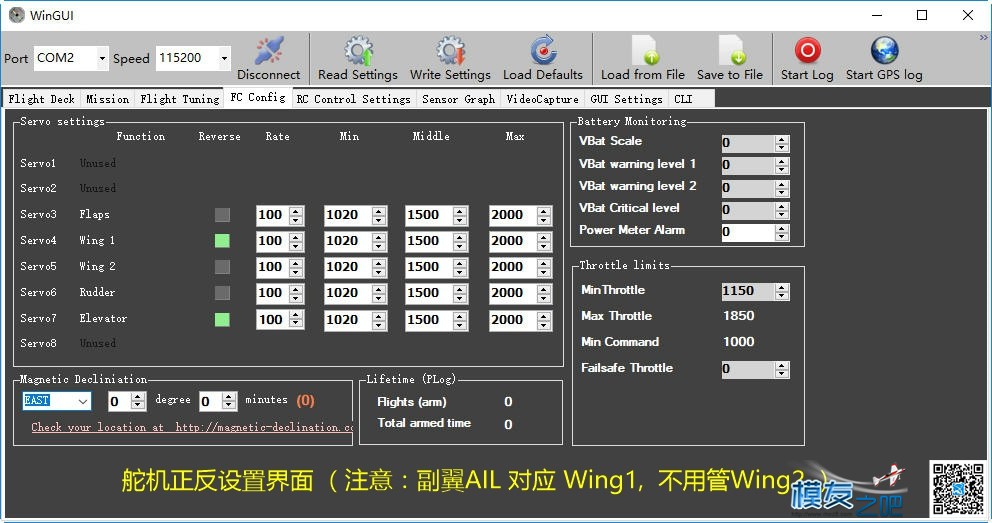The width and height of the screenshot is (992, 523).
Task: Click Servo7 Elevator Max stepper
Action: (x=544, y=319)
